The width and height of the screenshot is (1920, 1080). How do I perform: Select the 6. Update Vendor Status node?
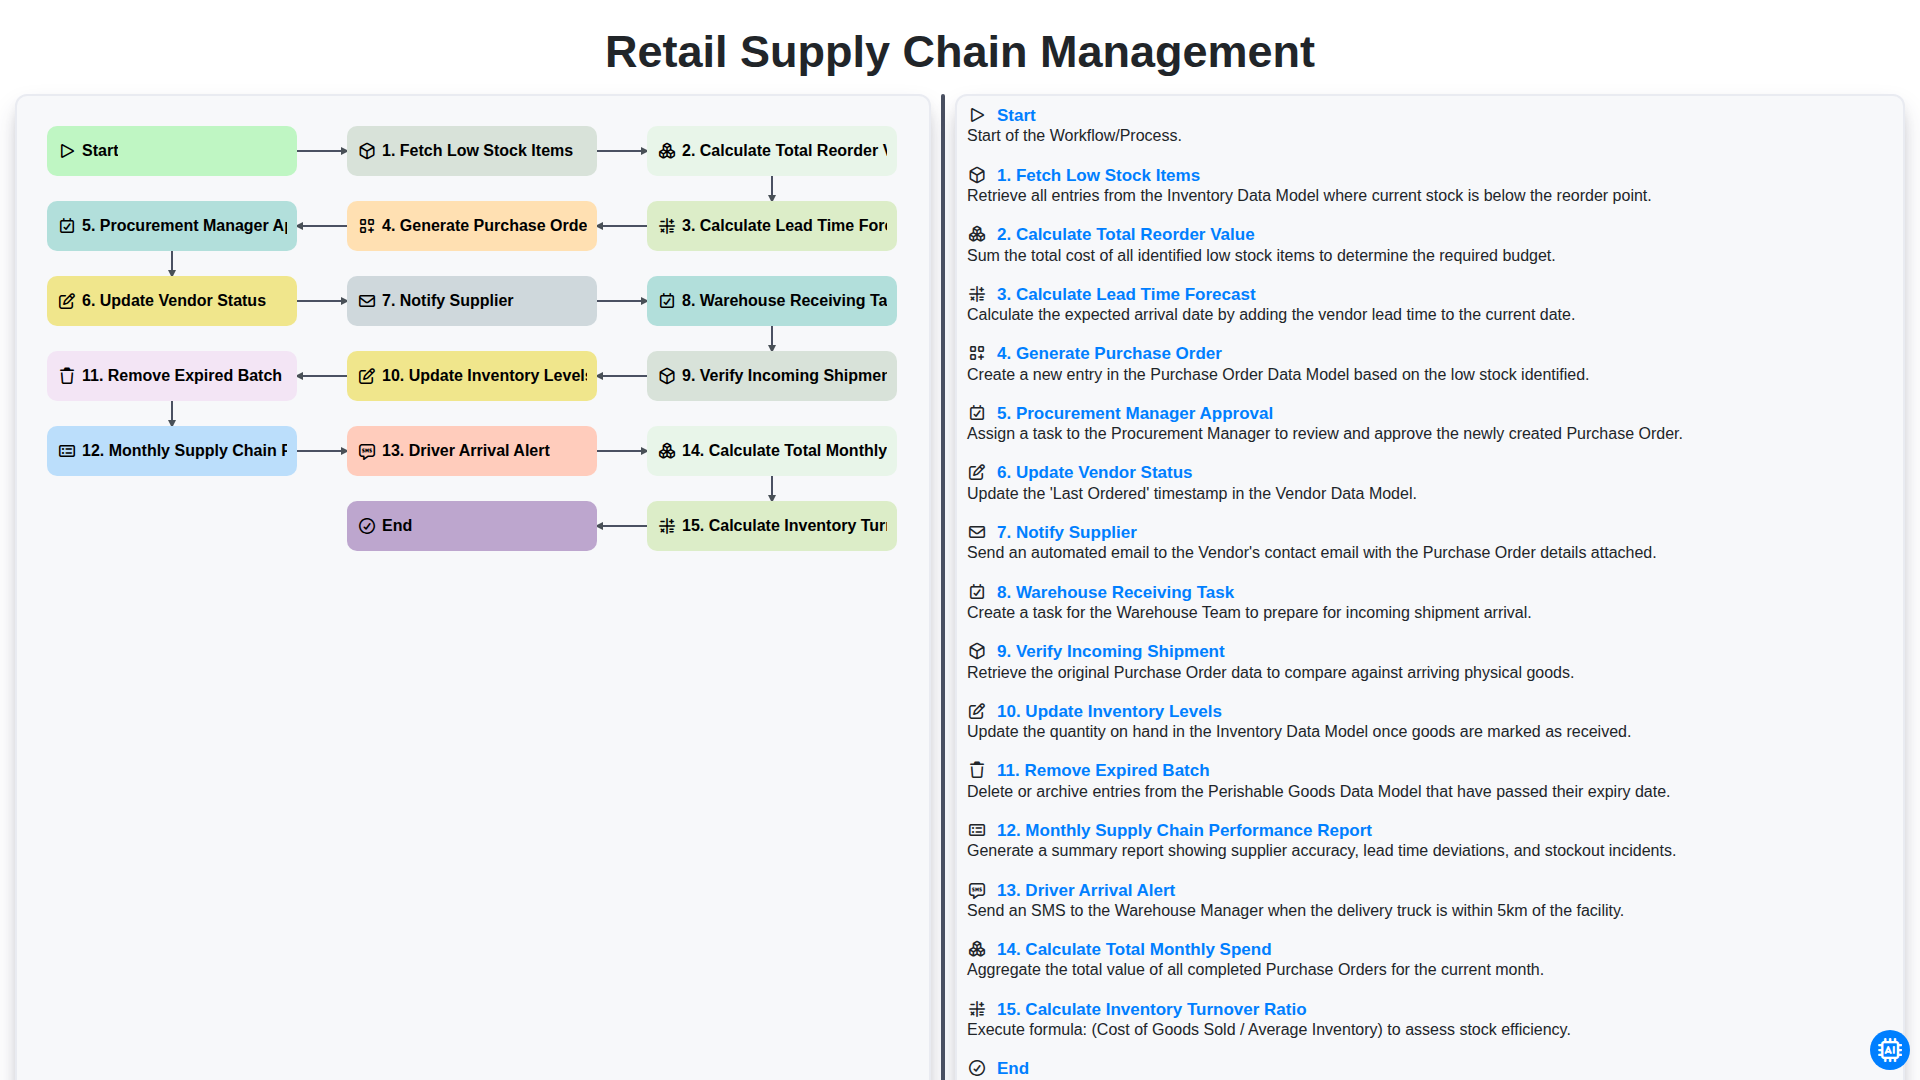tap(172, 301)
